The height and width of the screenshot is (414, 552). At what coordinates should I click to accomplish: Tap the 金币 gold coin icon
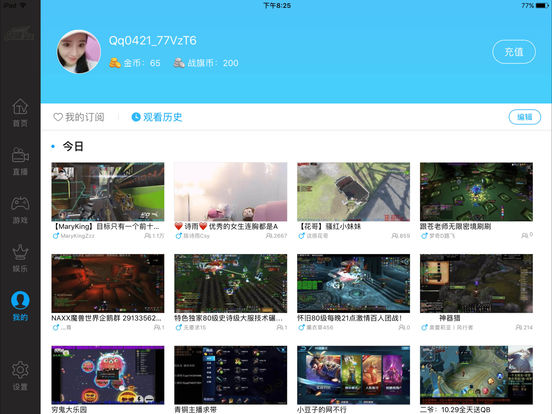point(115,63)
